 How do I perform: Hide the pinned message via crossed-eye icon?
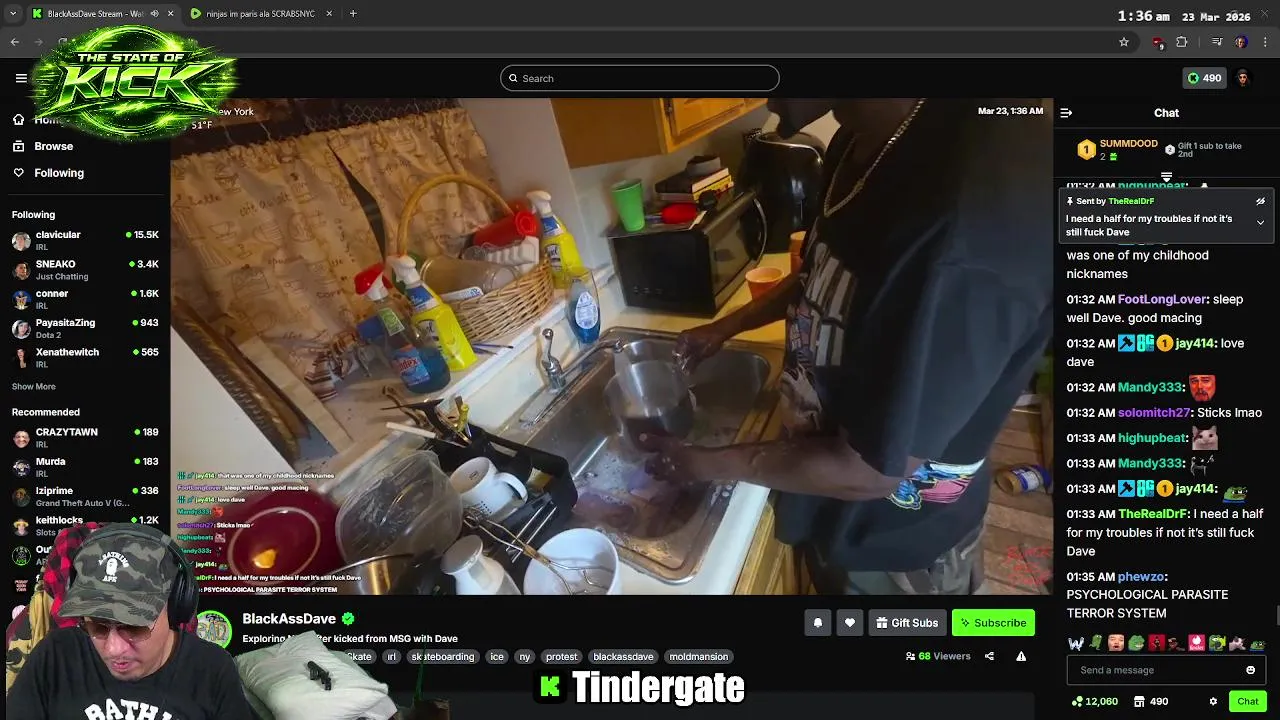pos(1260,201)
